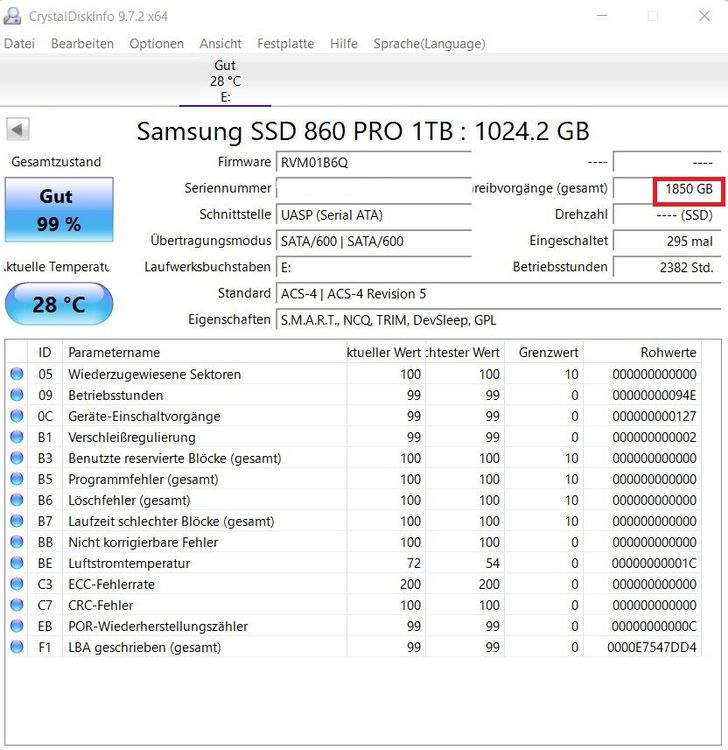Open the Festplatte menu
This screenshot has width=728, height=750.
point(286,44)
